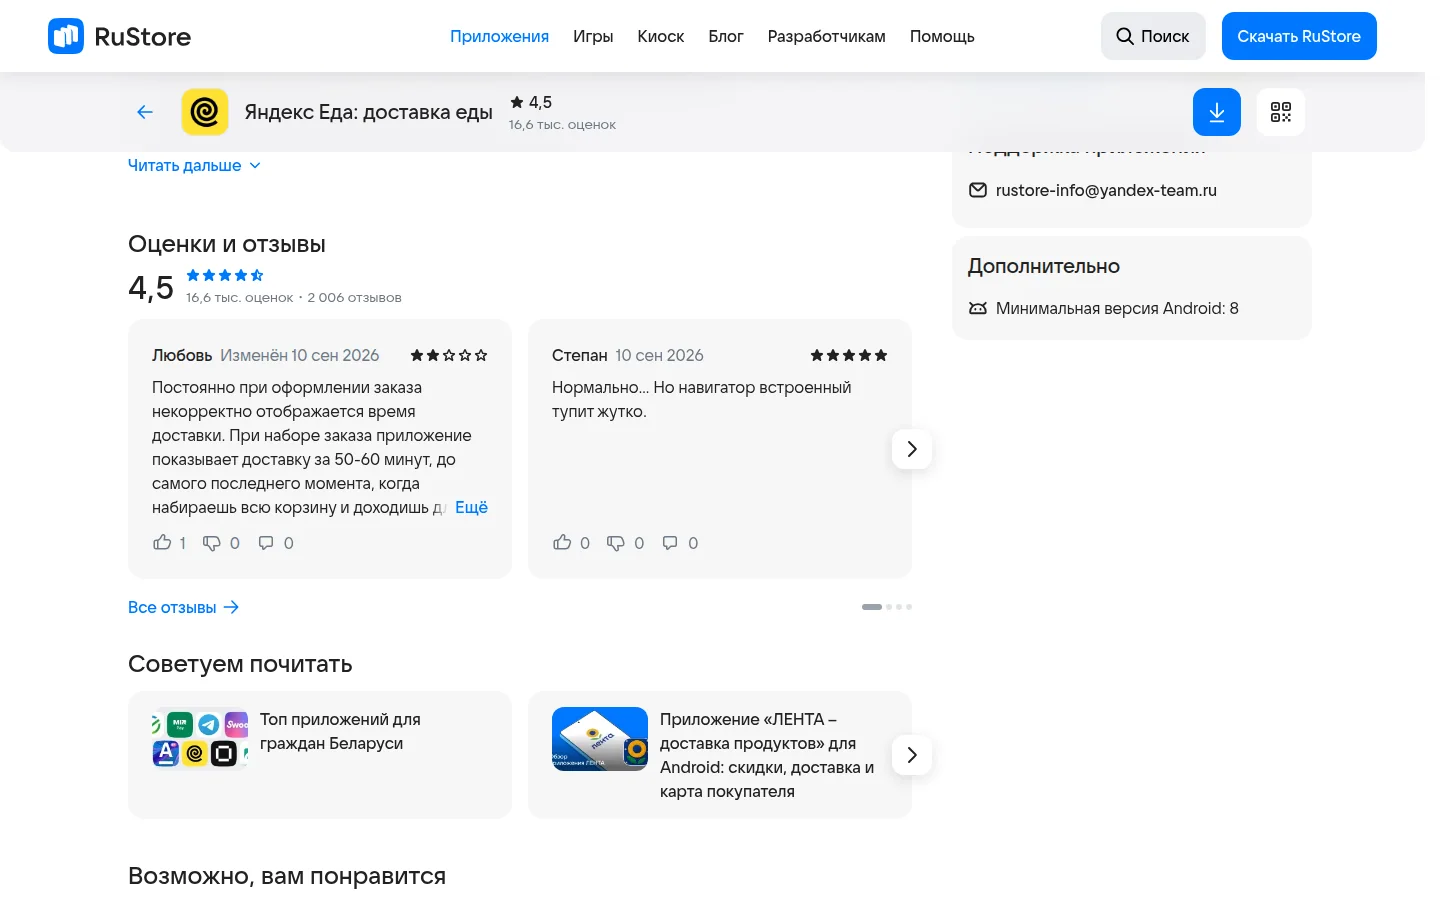Click reviewer name Степан
Screen dimensions: 1440x900
point(580,355)
